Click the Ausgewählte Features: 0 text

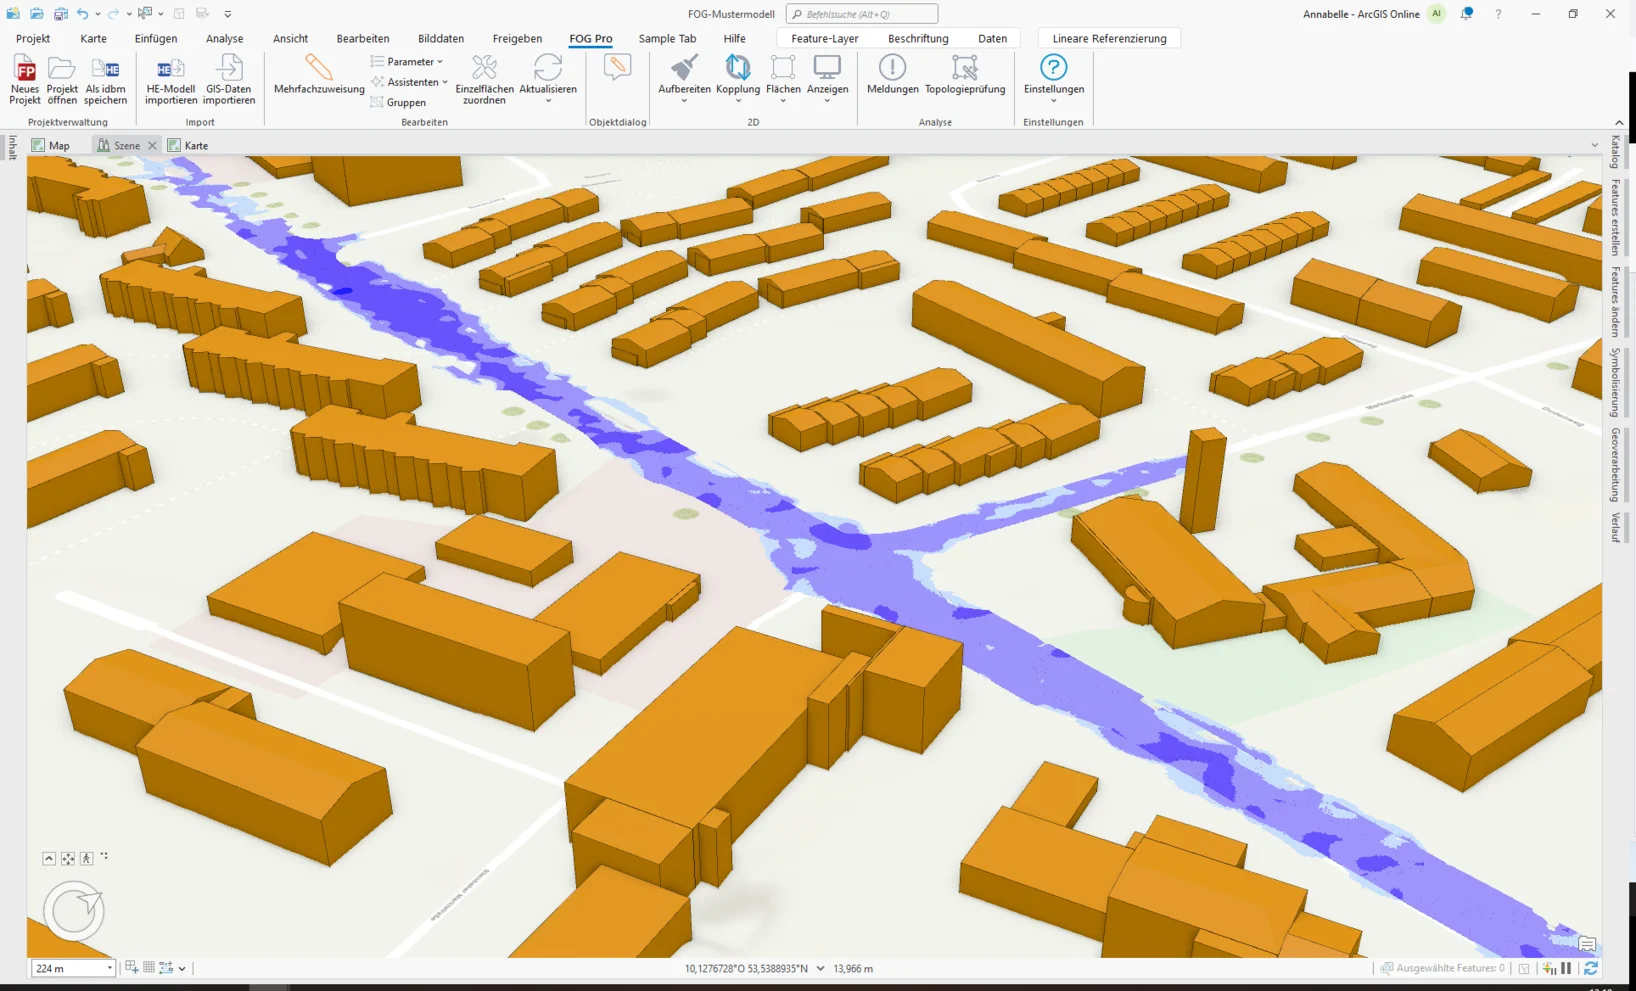pyautogui.click(x=1450, y=968)
